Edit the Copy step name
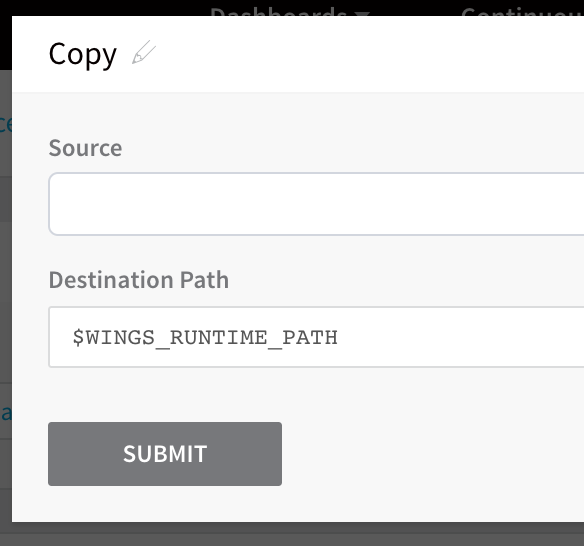The height and width of the screenshot is (546, 584). coord(144,52)
